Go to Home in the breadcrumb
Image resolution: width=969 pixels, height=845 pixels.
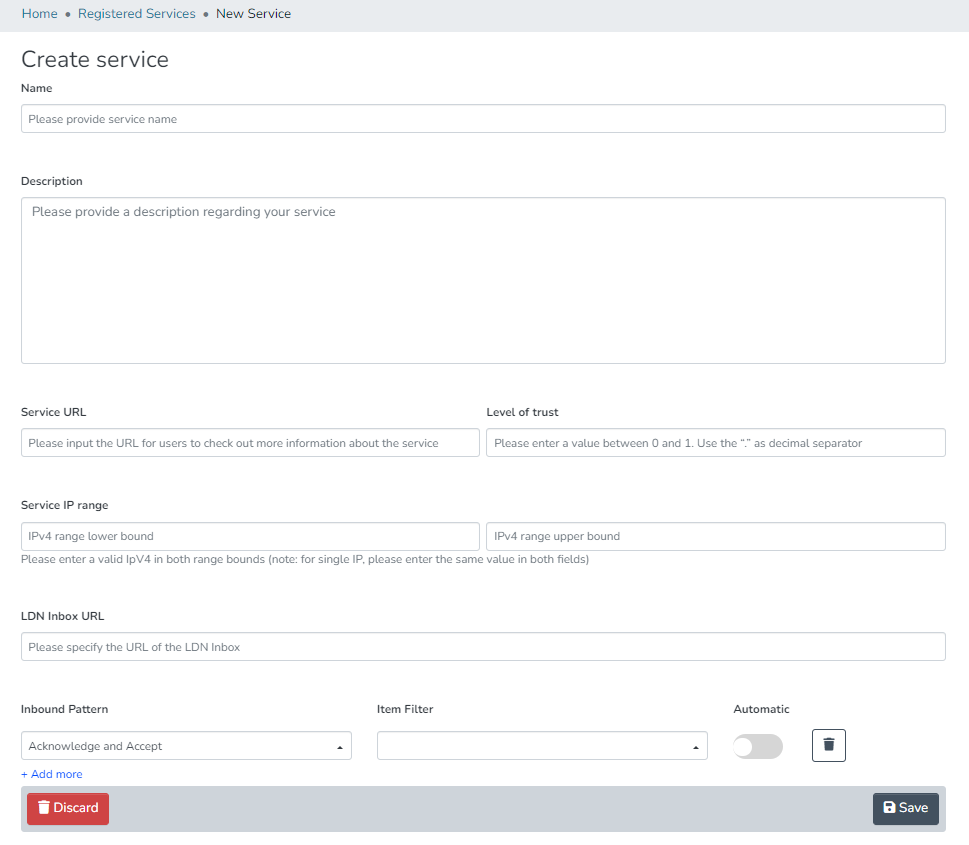(x=40, y=14)
